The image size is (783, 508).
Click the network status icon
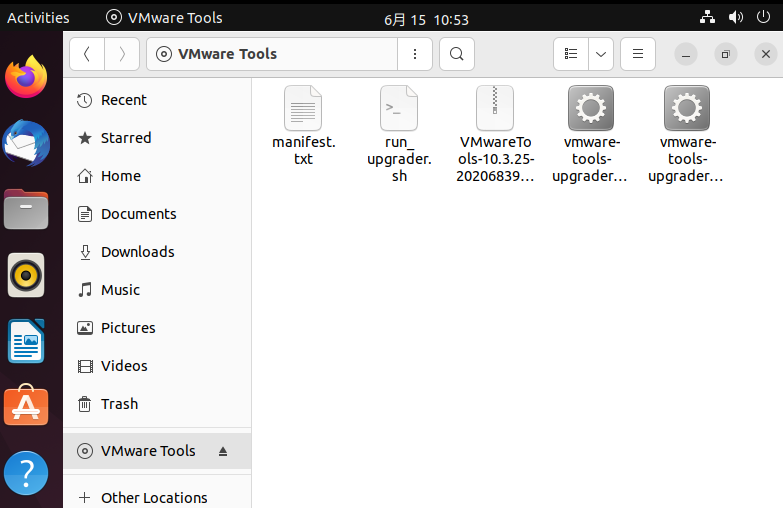tap(707, 17)
